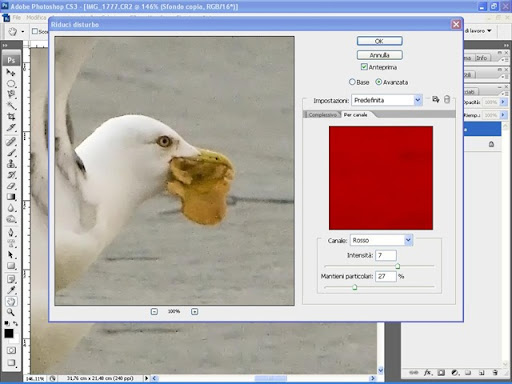Collapse the right panel dock arrows
Image resolution: width=512 pixels, height=384 pixels.
(506, 45)
